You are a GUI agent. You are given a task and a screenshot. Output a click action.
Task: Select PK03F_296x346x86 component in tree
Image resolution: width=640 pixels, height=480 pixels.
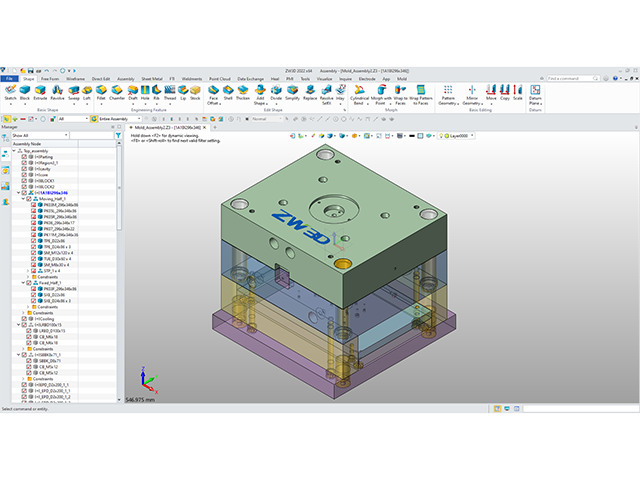tap(60, 289)
